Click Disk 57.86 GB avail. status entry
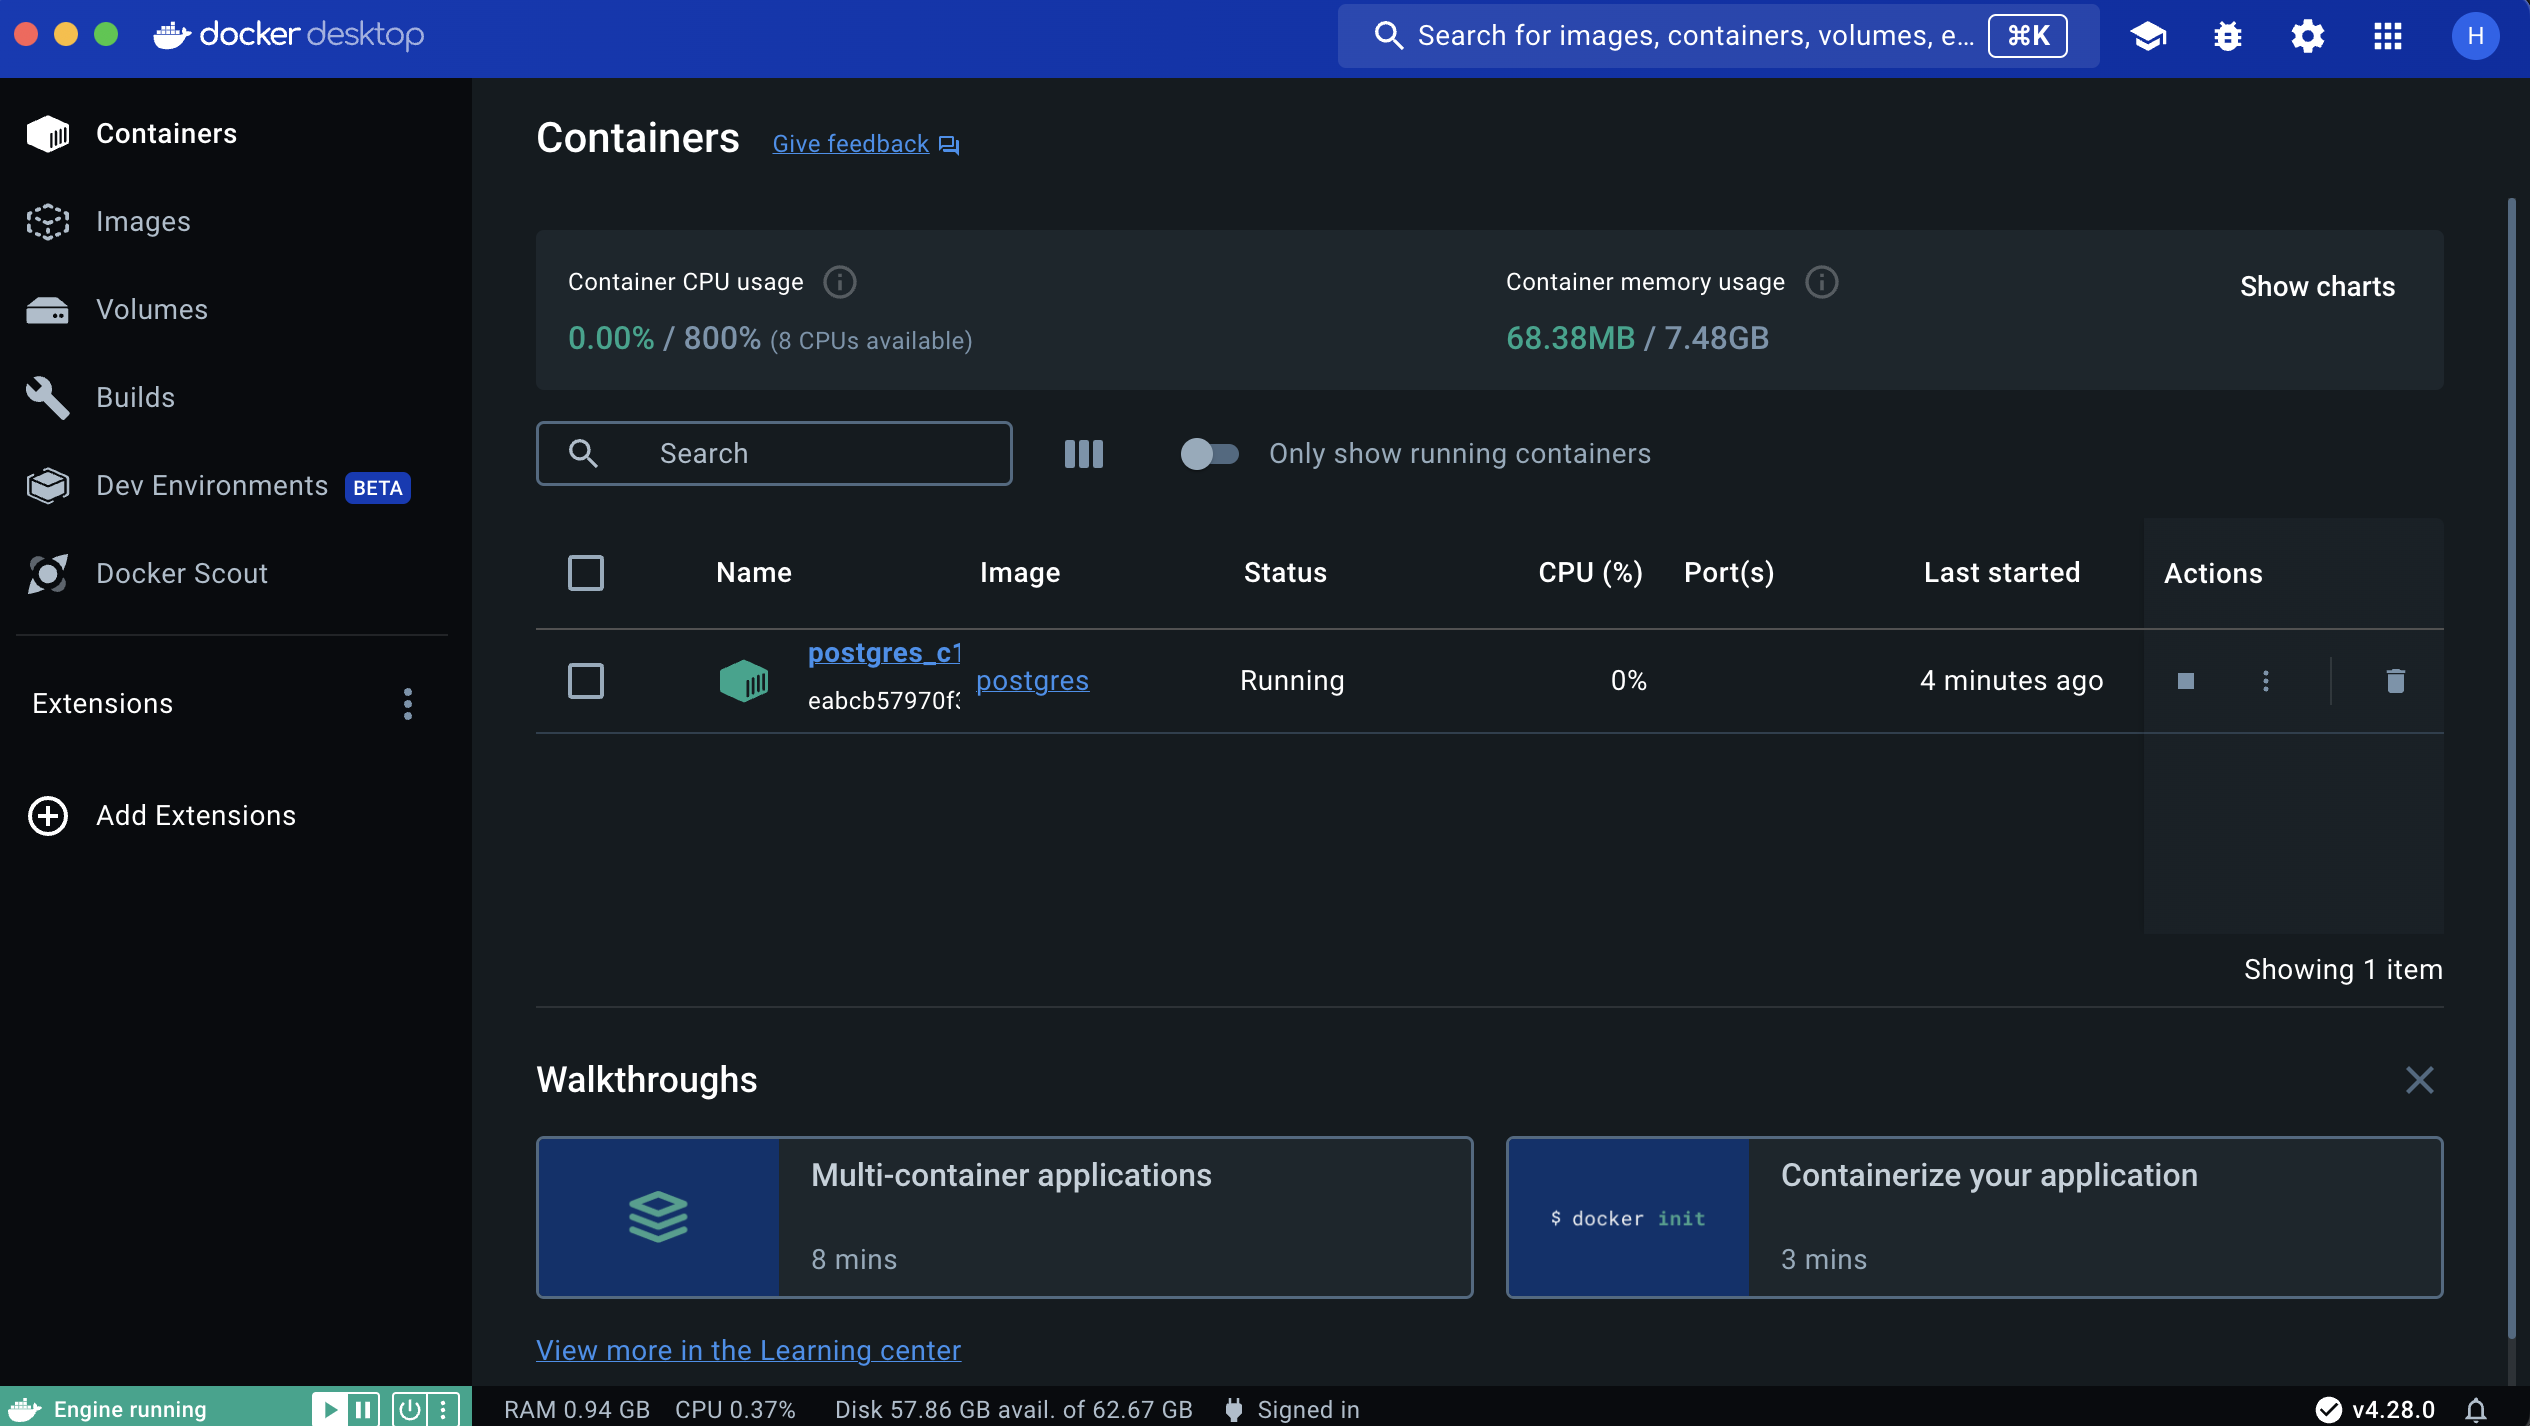Screen dimensions: 2530x1426 1014,1410
